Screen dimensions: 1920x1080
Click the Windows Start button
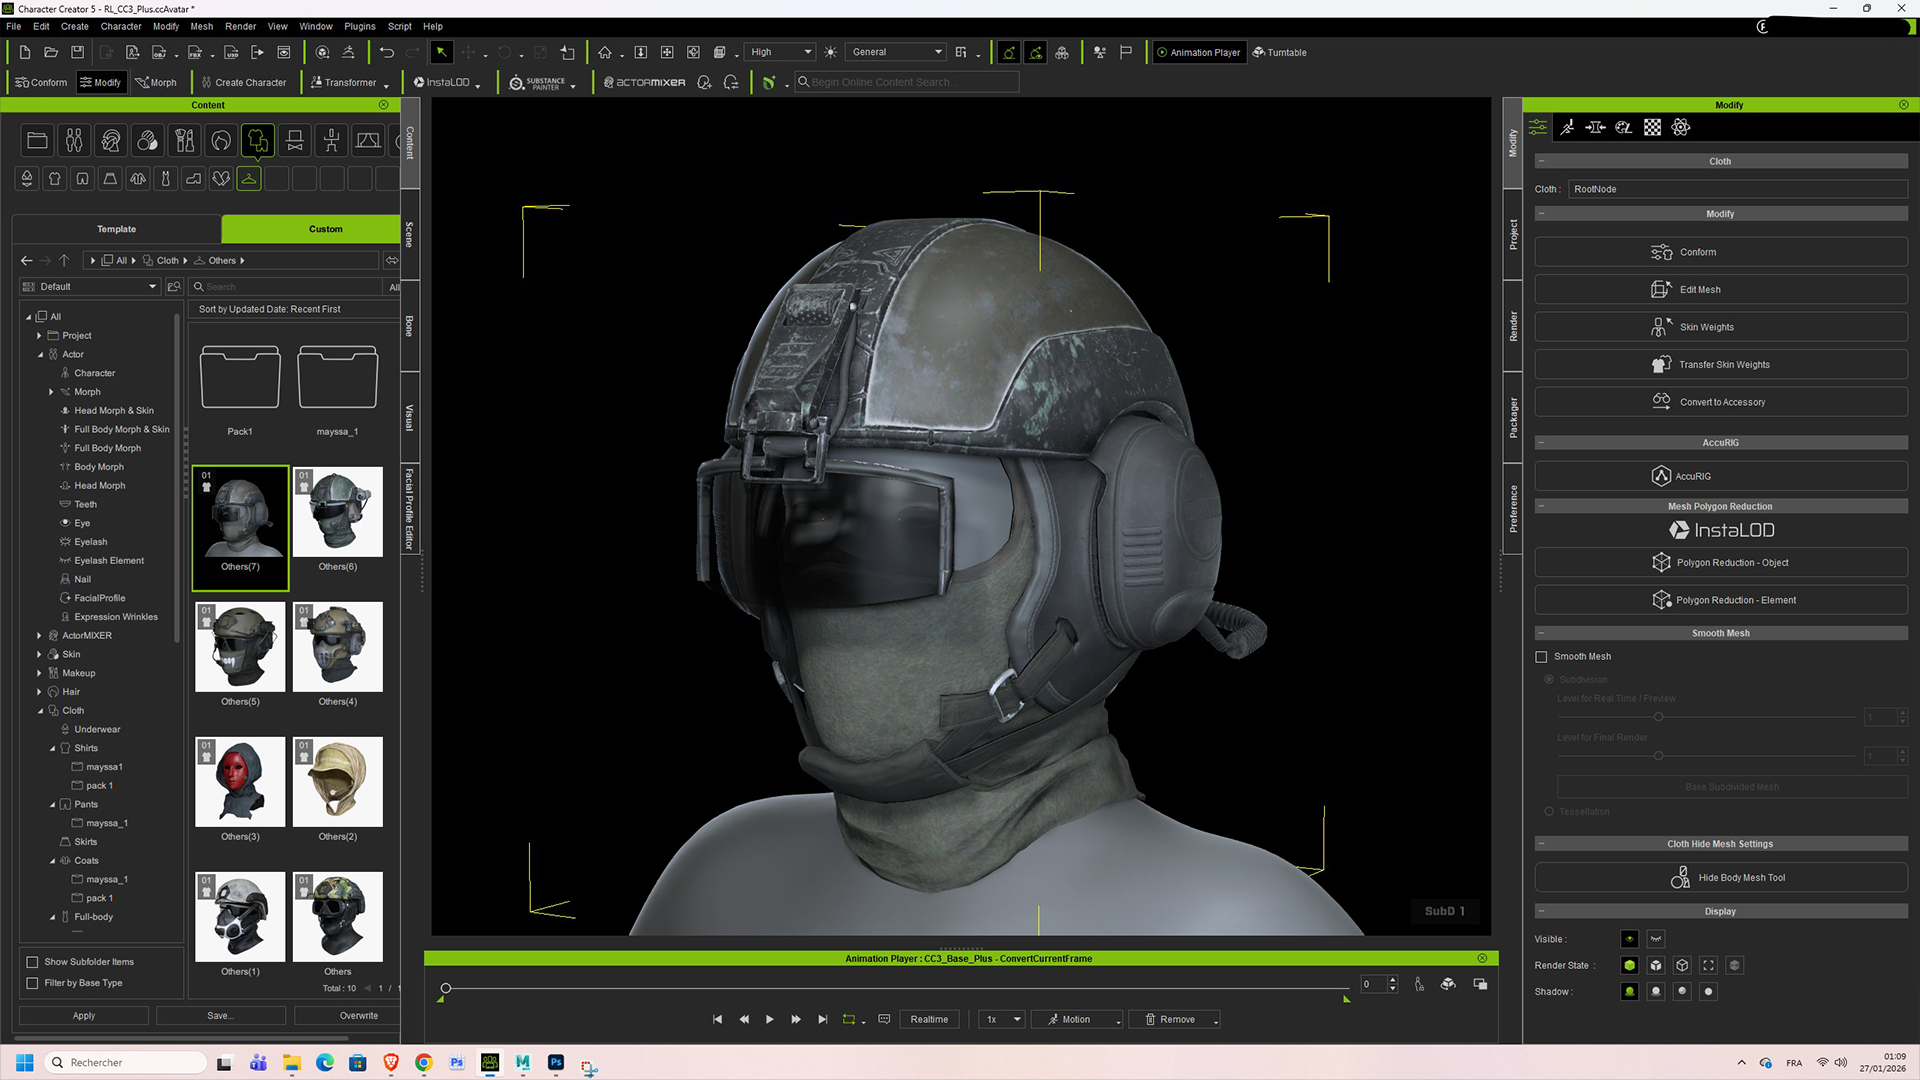(x=25, y=1063)
